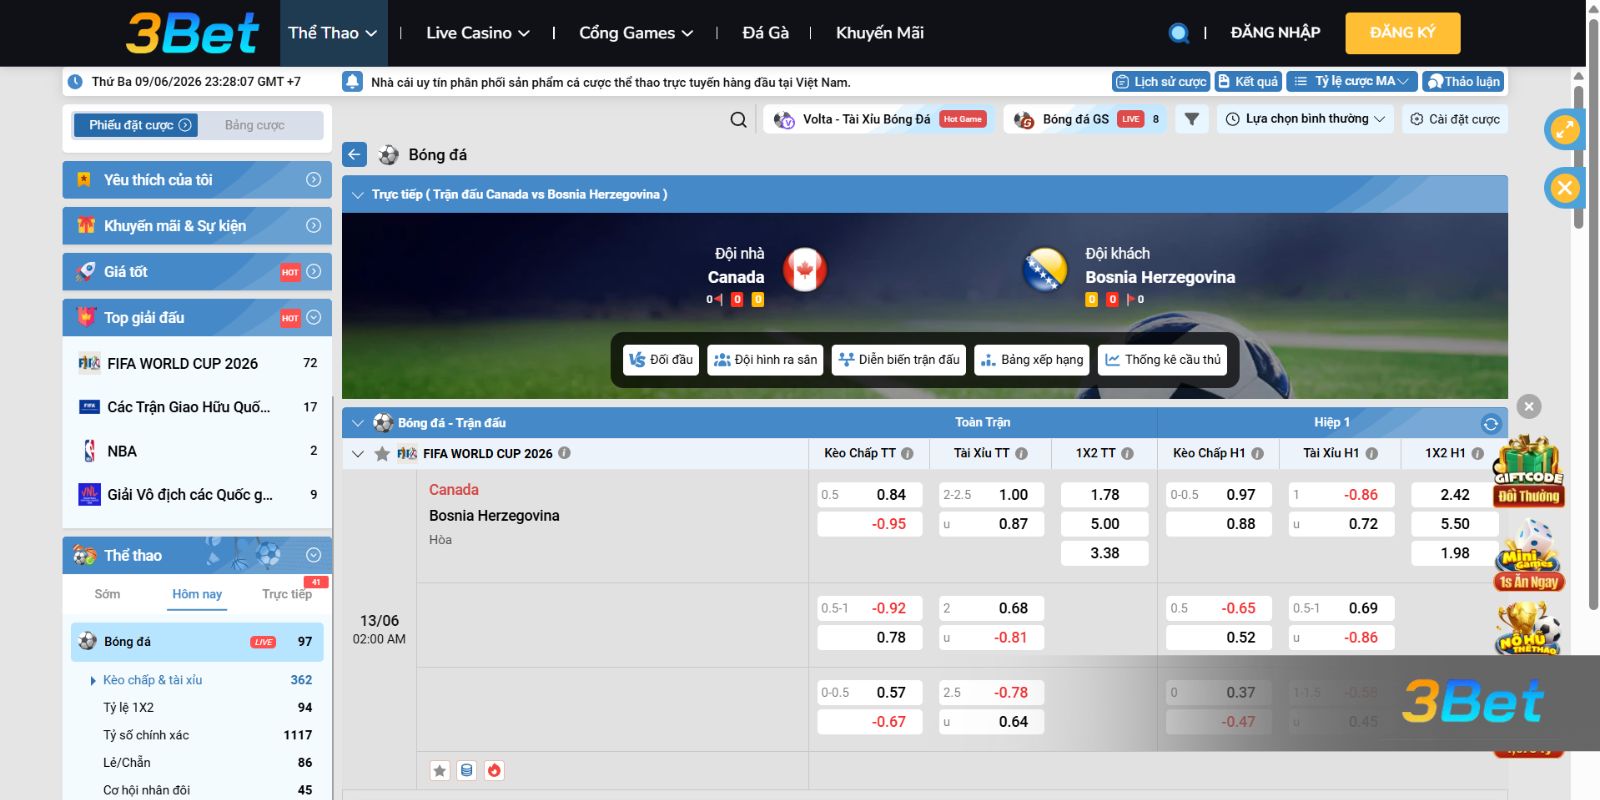This screenshot has width=1600, height=800.
Task: Switch to Phiếu đặt cược tab
Action: [x=136, y=125]
